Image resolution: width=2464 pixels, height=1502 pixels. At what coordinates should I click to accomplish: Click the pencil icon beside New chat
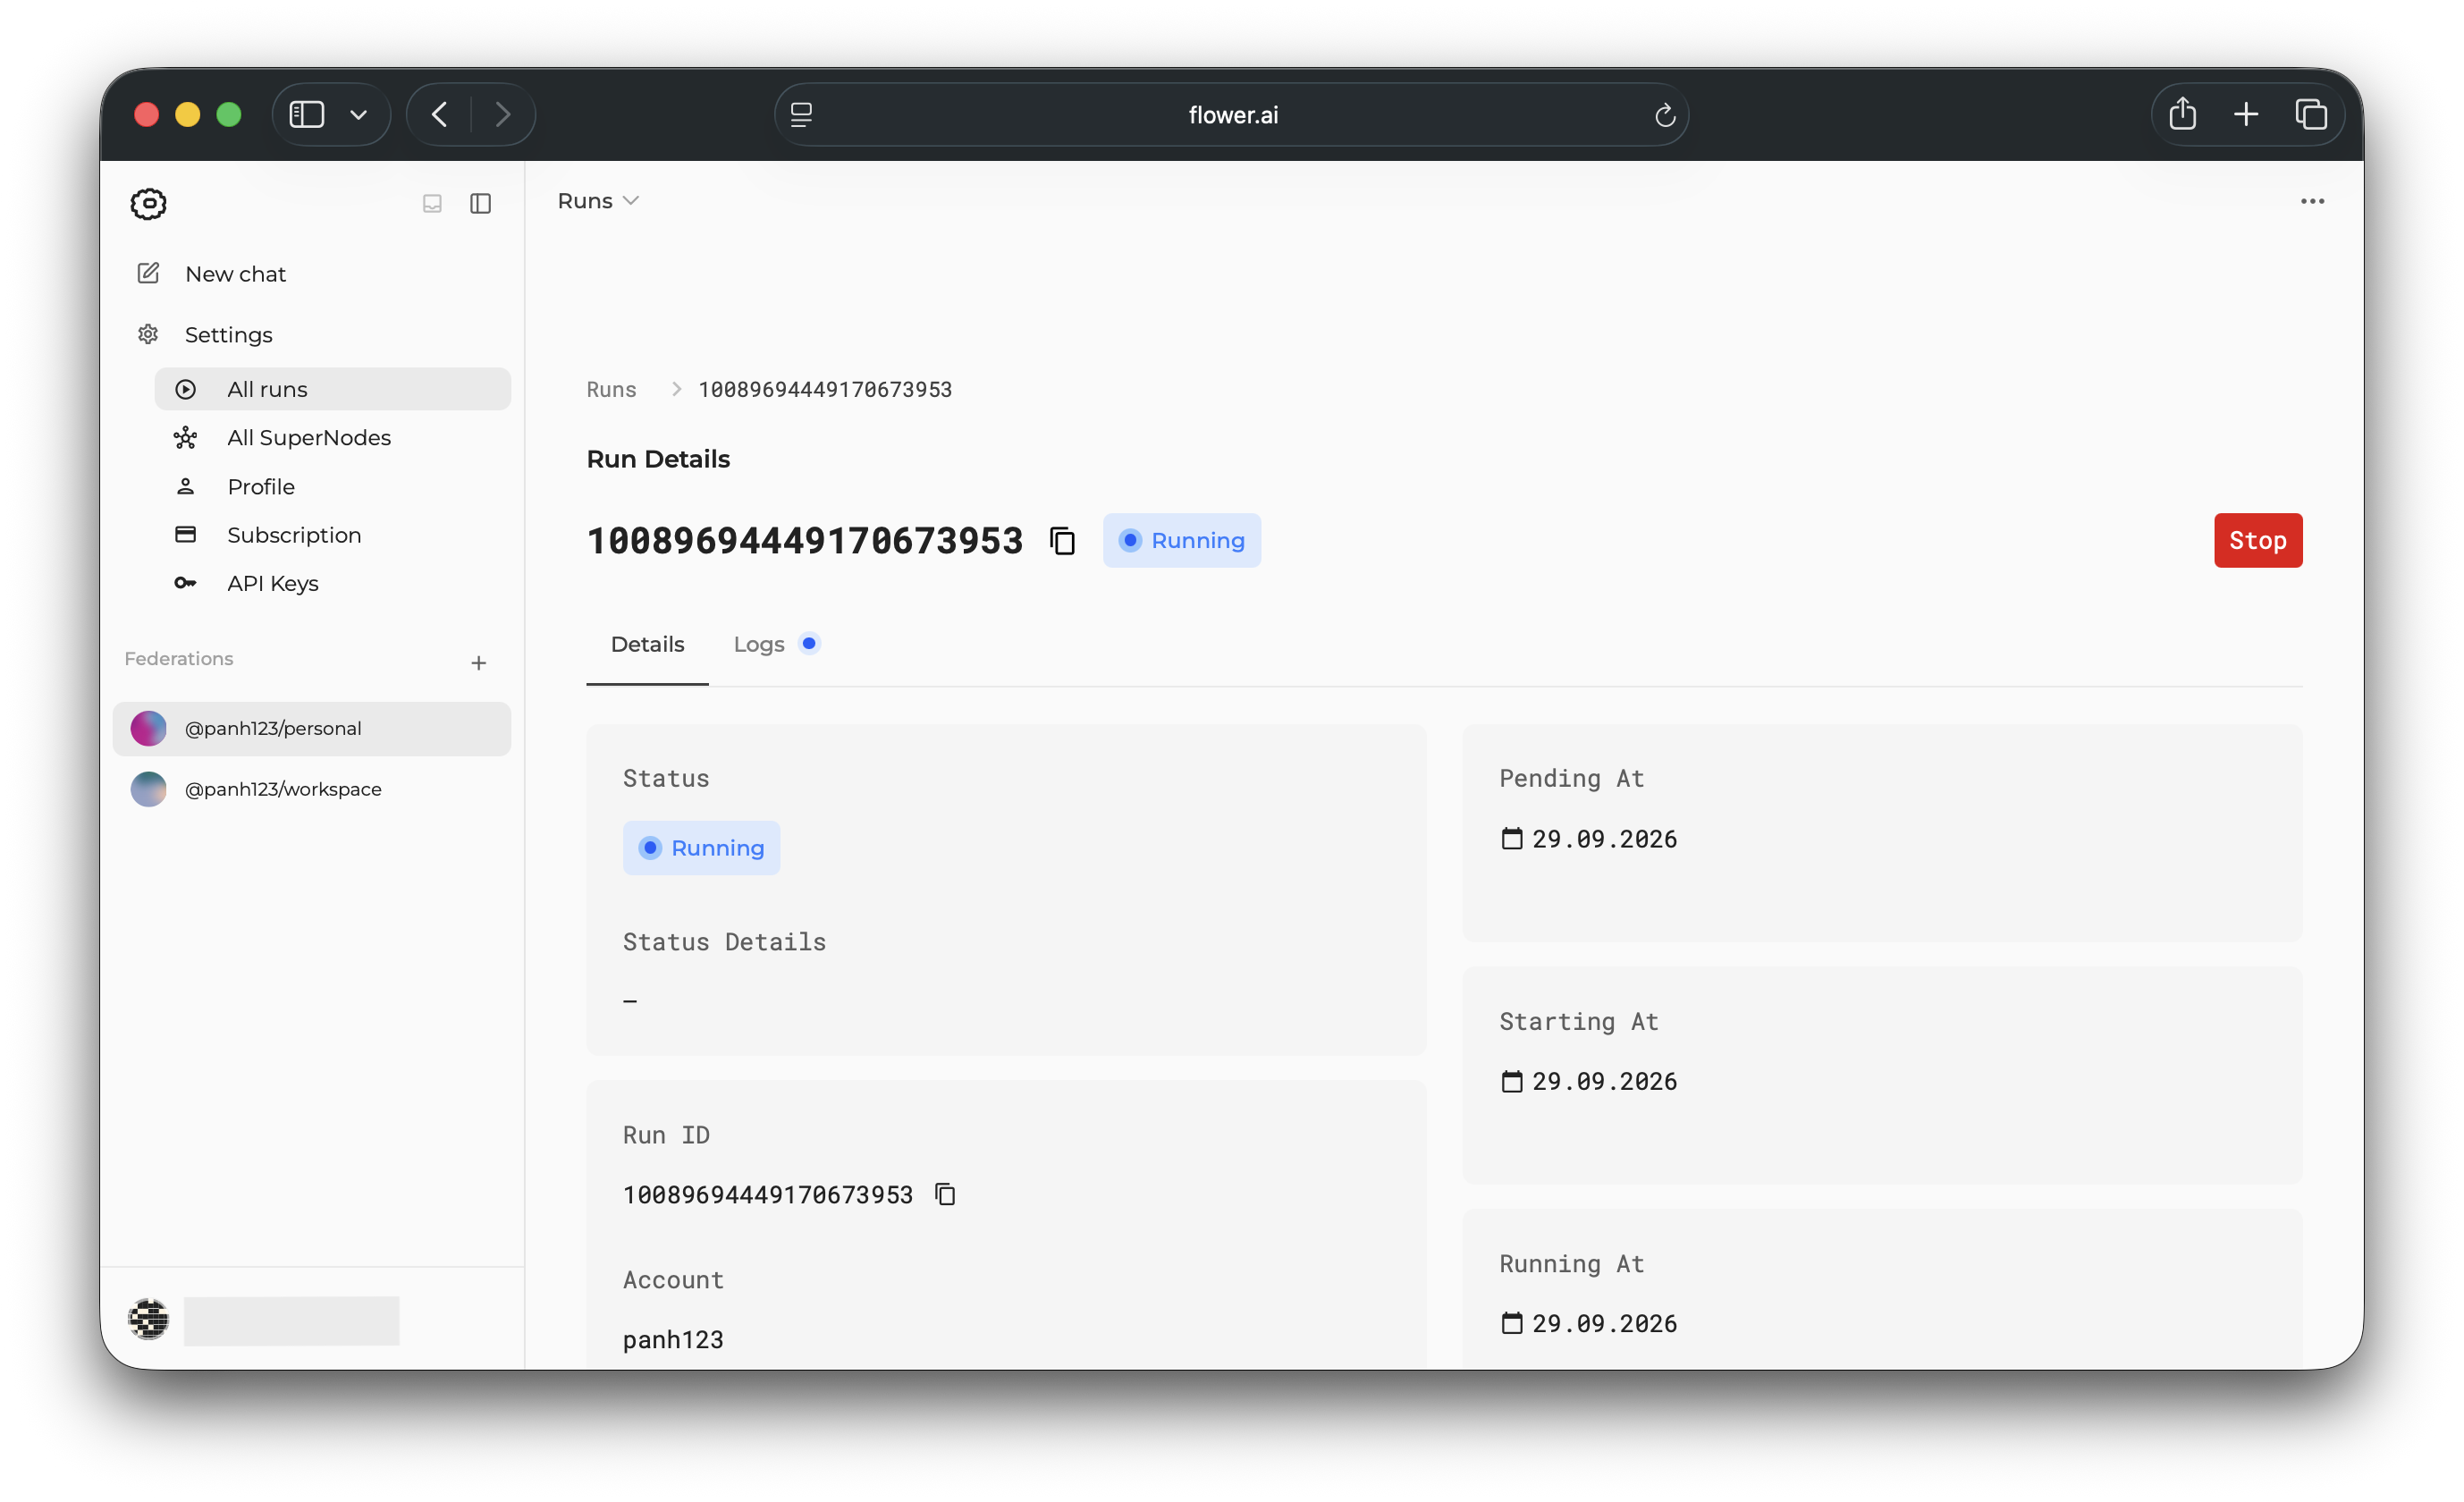[148, 273]
